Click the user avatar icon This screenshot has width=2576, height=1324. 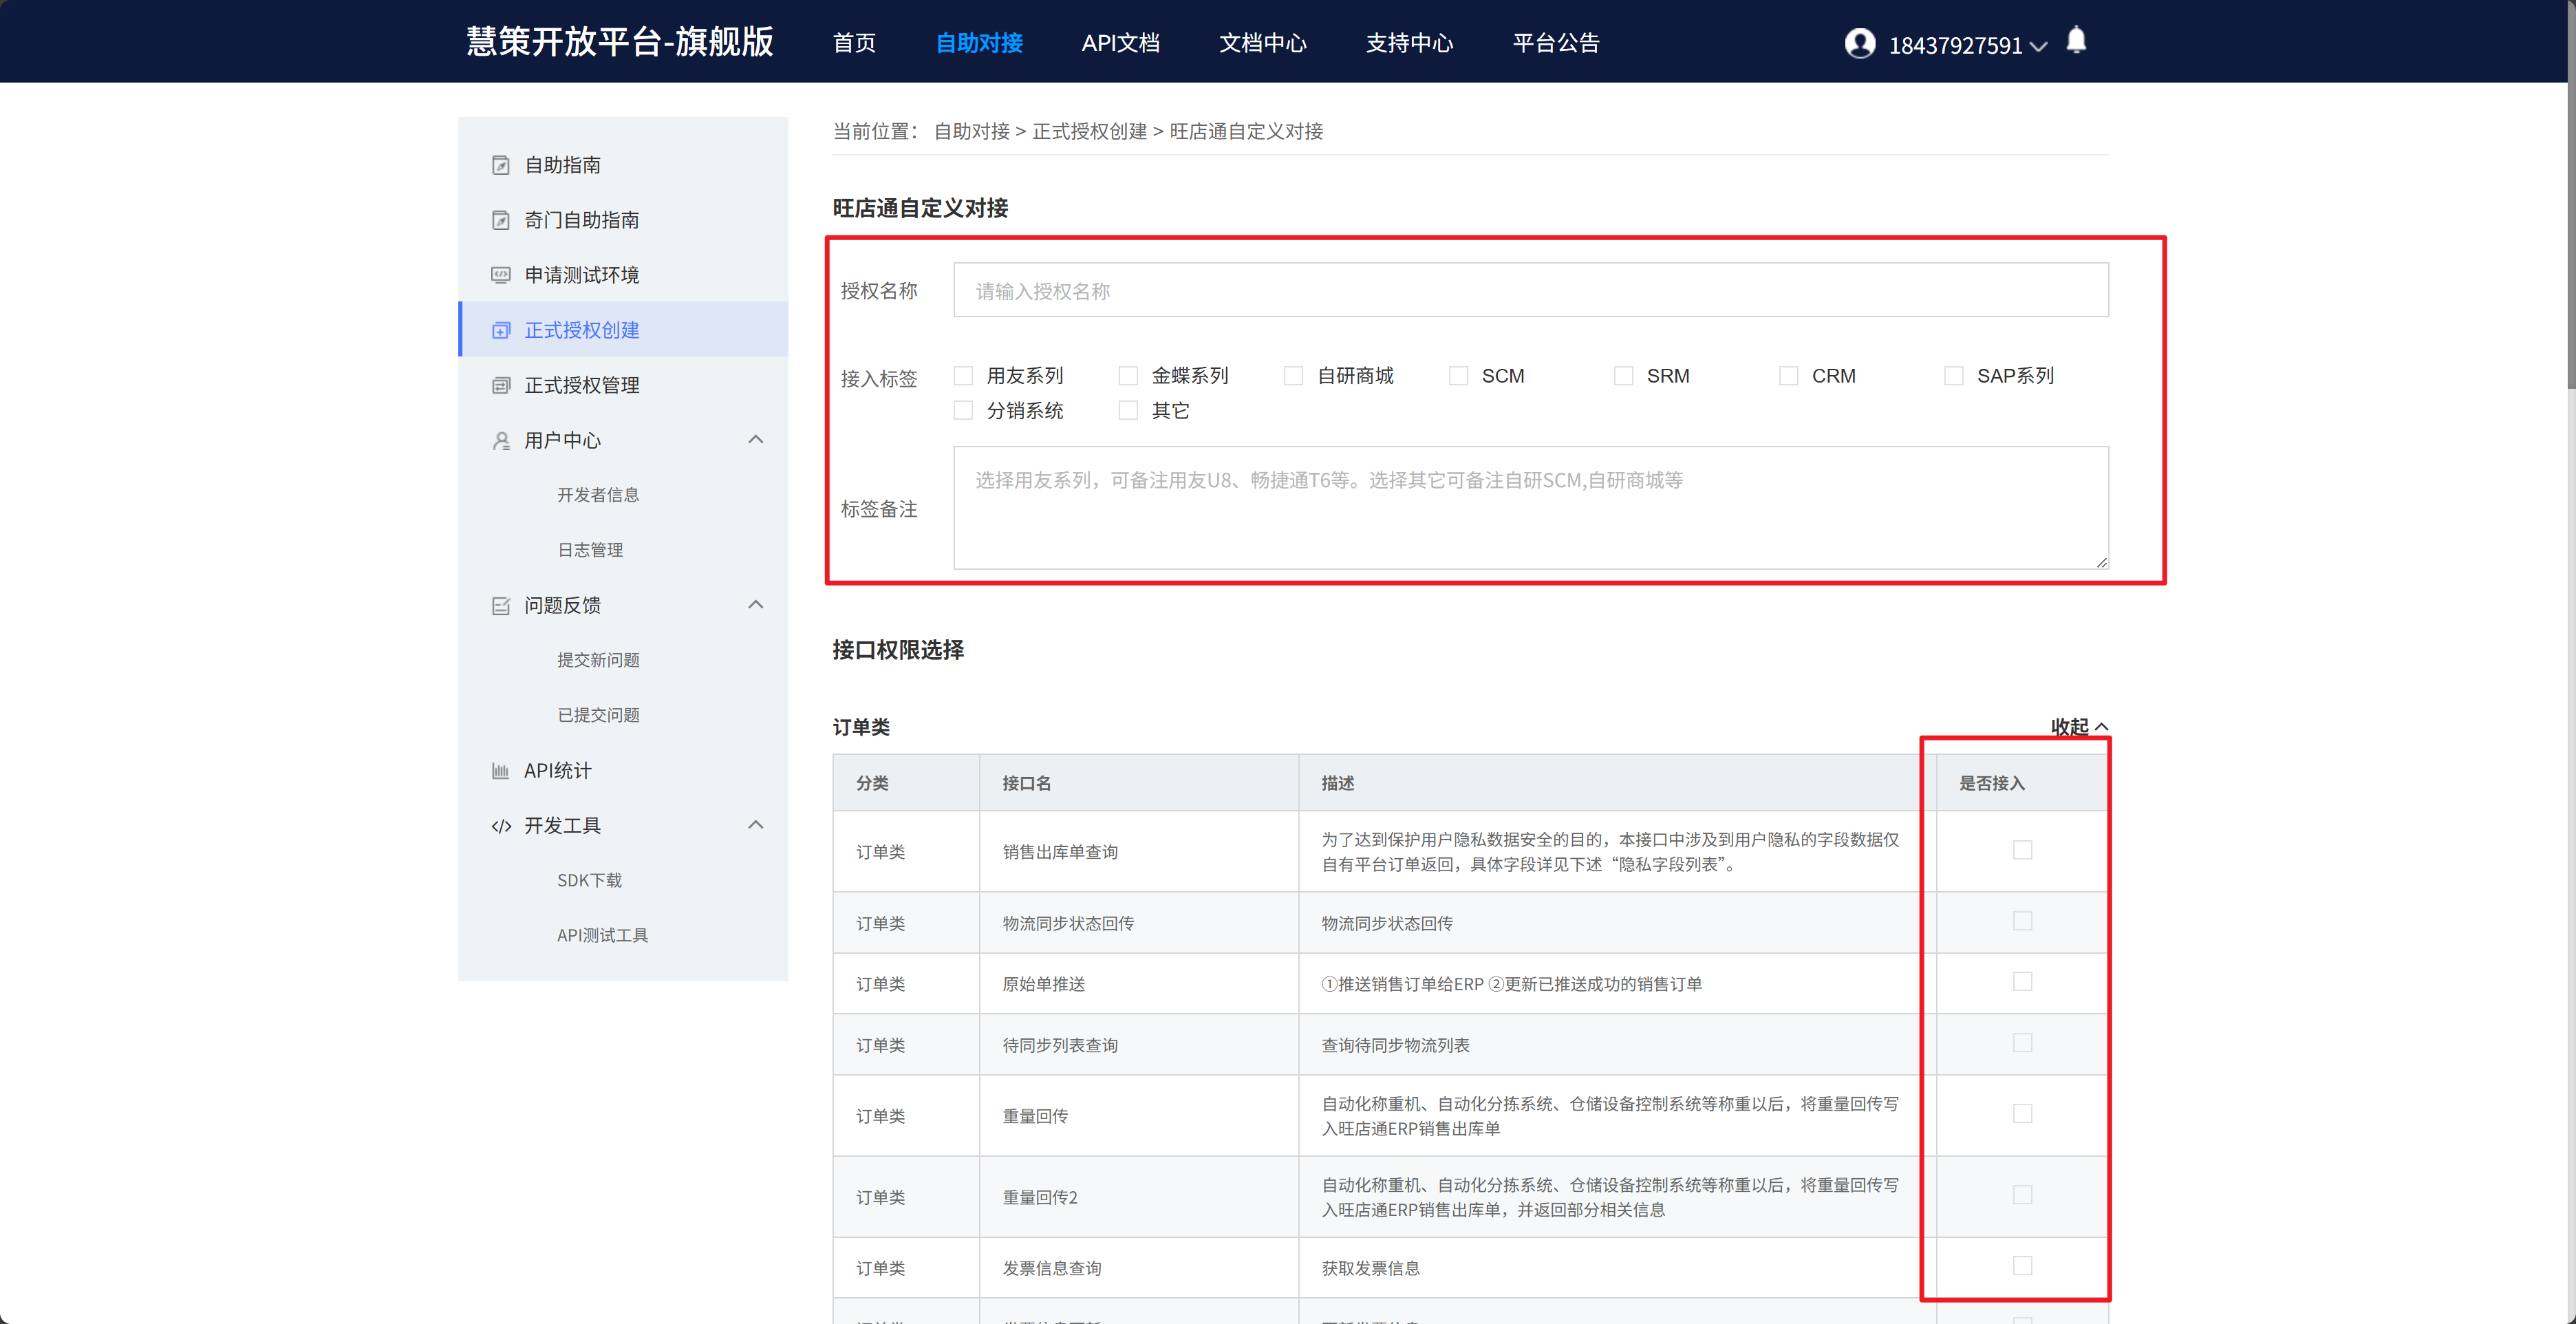coord(1860,43)
